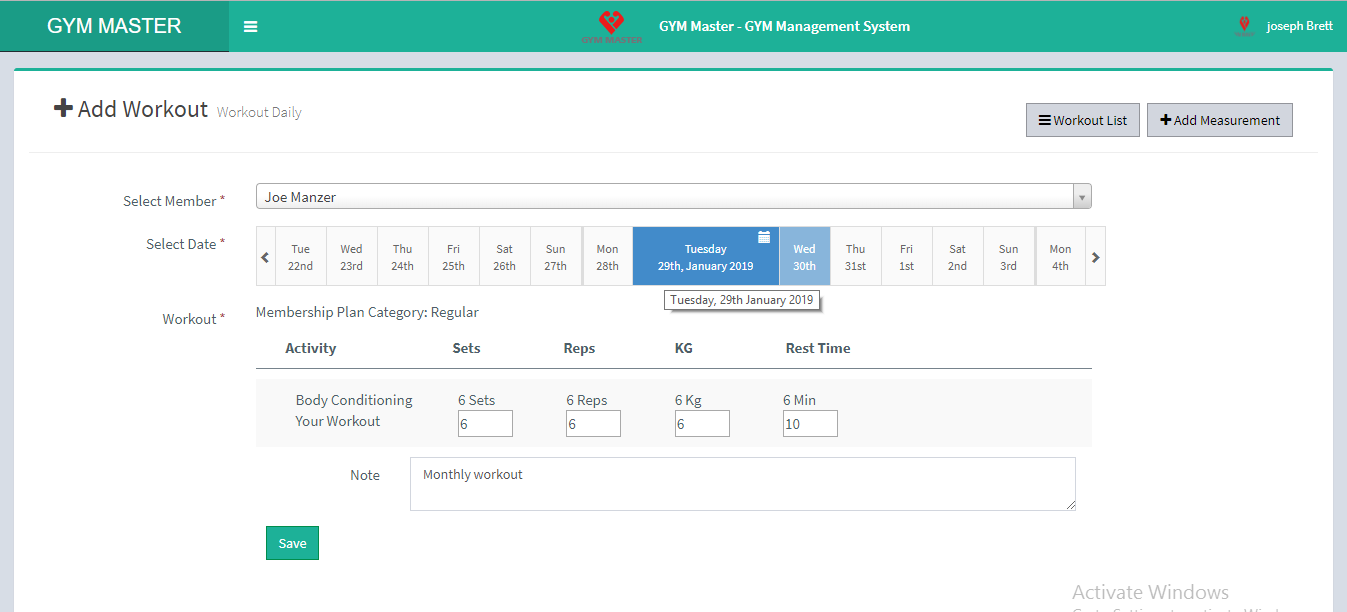This screenshot has width=1347, height=612.
Task: Click the Workout List button
Action: 1082,120
